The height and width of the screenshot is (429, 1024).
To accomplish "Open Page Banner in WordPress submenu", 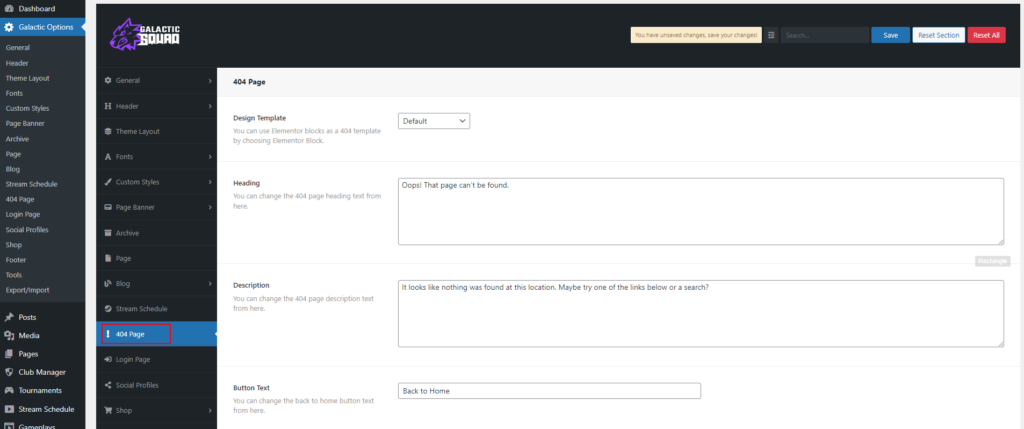I will [x=25, y=123].
